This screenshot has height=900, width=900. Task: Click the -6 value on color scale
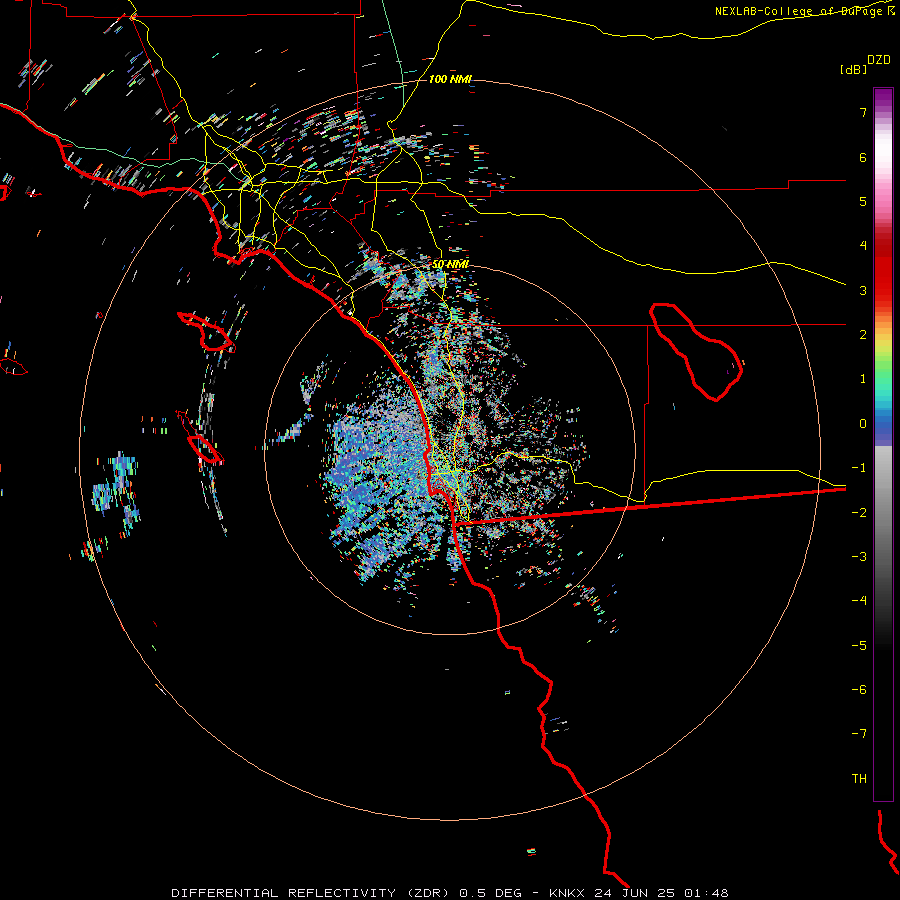coord(859,690)
